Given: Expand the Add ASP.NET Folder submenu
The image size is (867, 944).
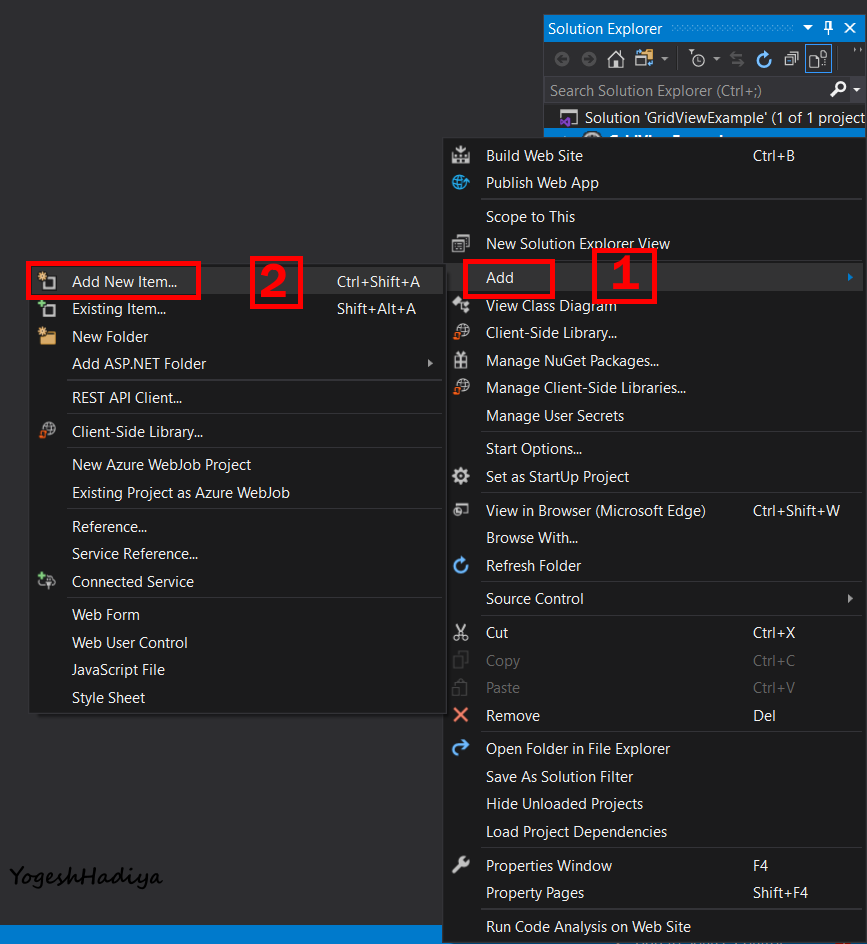Looking at the screenshot, I should pyautogui.click(x=140, y=364).
